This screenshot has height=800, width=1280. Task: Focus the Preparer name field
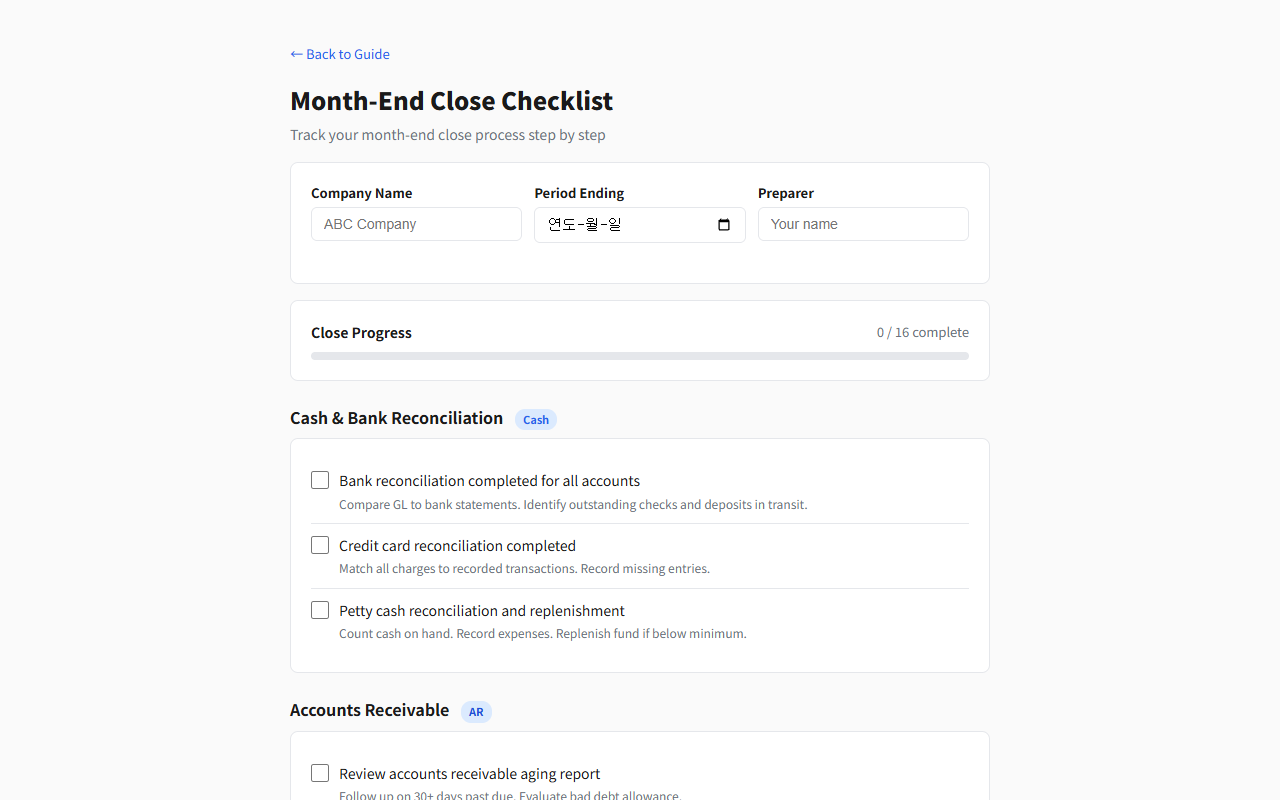[863, 224]
